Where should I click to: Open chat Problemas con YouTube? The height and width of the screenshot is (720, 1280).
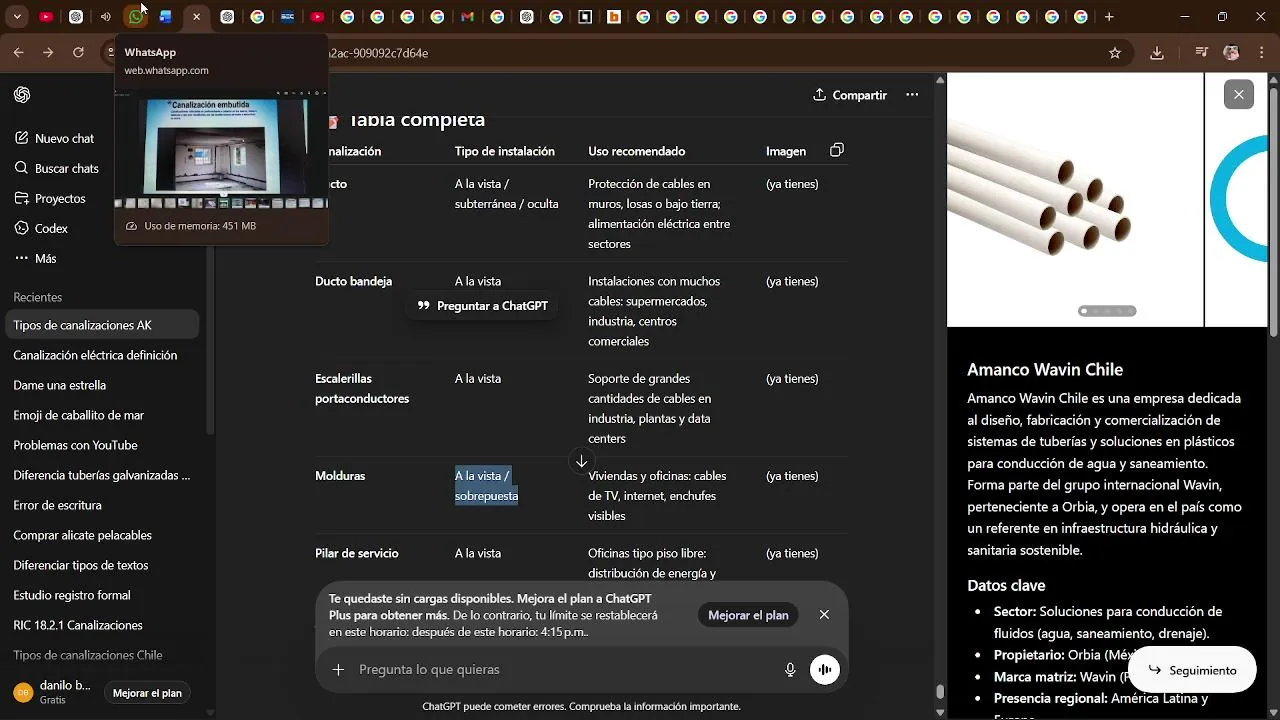103,445
